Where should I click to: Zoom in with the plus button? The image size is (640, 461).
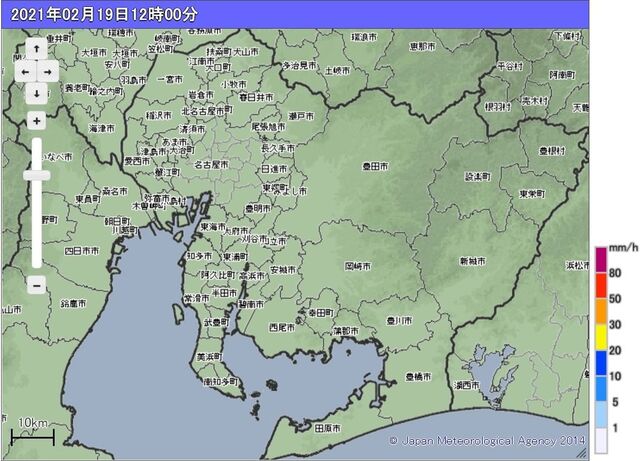37,121
